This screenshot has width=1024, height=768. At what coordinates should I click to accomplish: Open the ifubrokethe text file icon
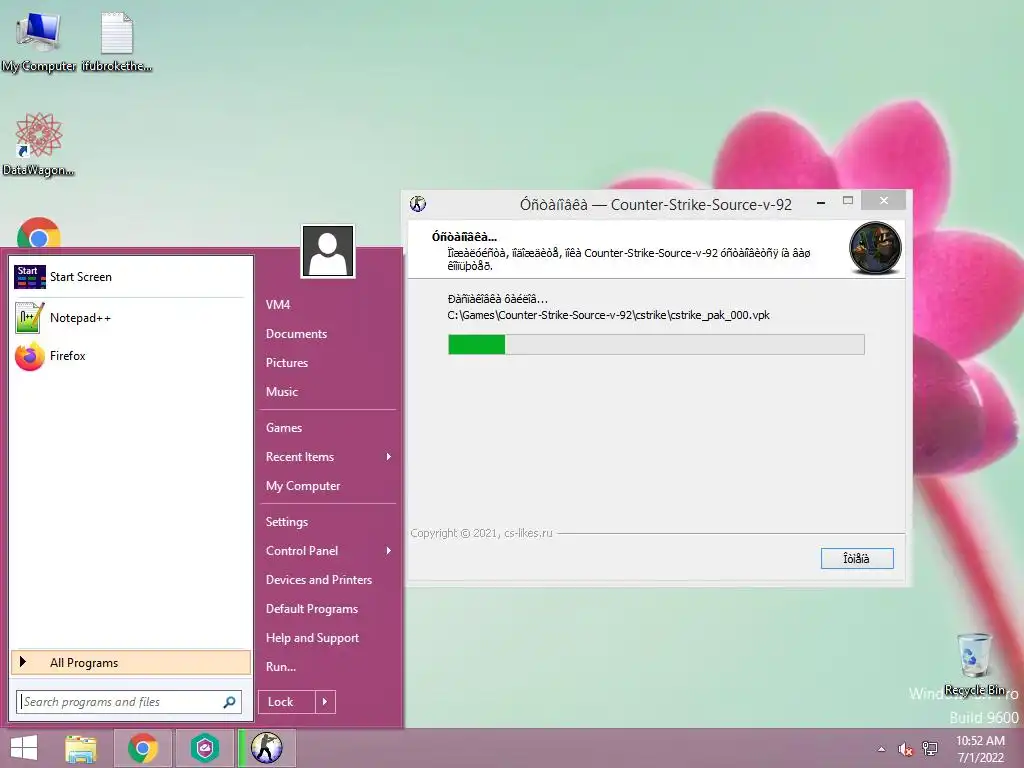[x=117, y=42]
